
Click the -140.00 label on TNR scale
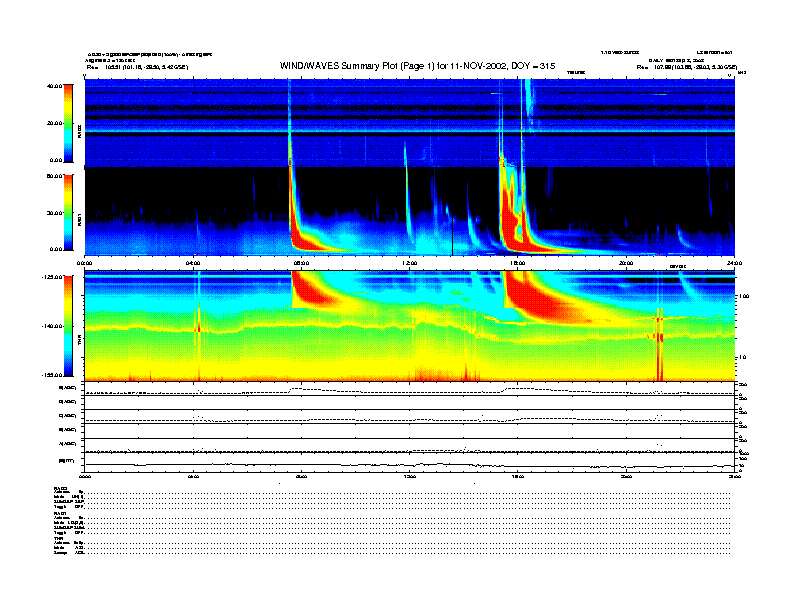click(53, 326)
